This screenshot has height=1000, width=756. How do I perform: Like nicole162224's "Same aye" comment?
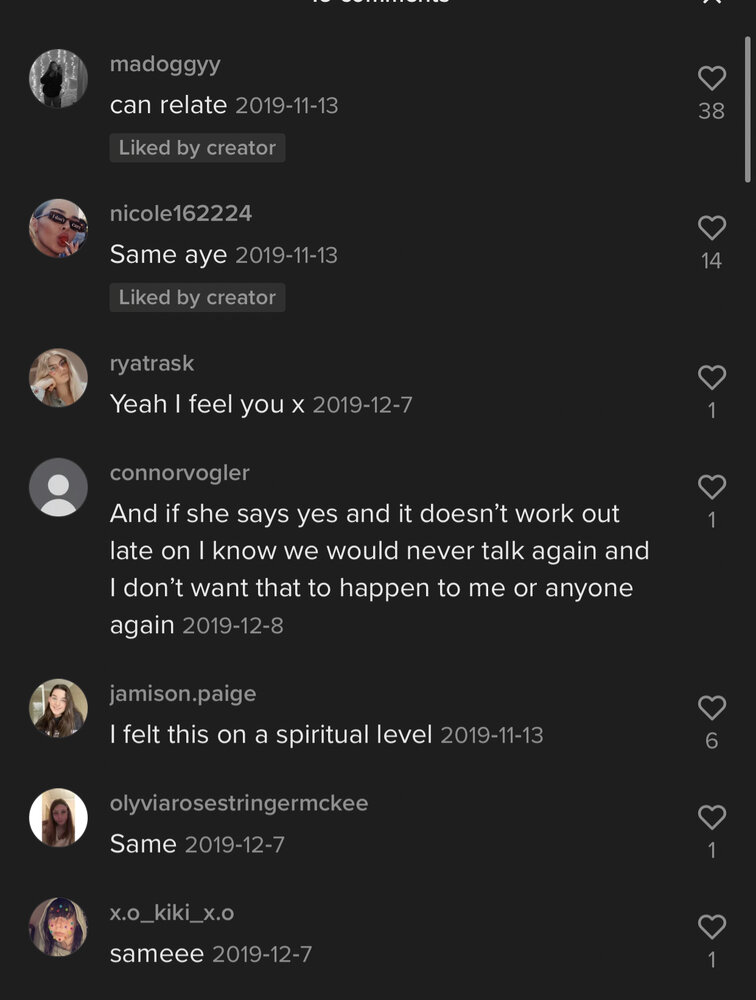tap(711, 228)
